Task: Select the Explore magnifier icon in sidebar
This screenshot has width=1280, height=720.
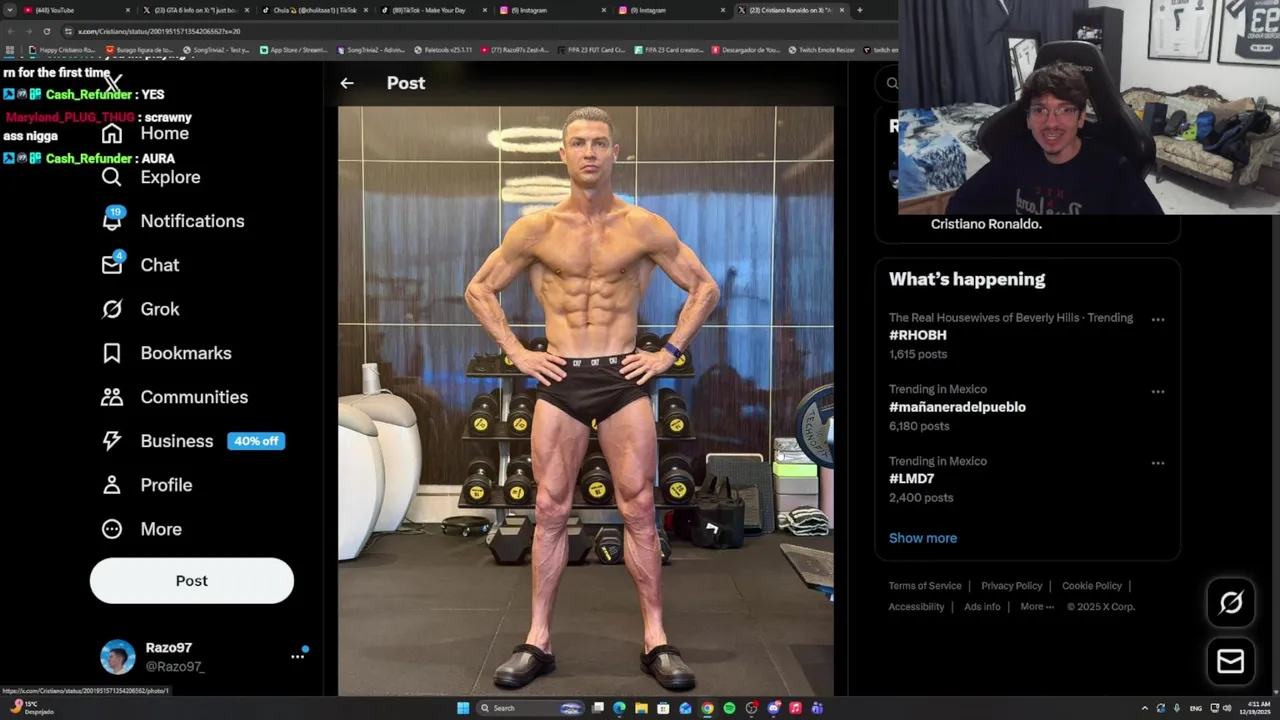Action: point(112,177)
